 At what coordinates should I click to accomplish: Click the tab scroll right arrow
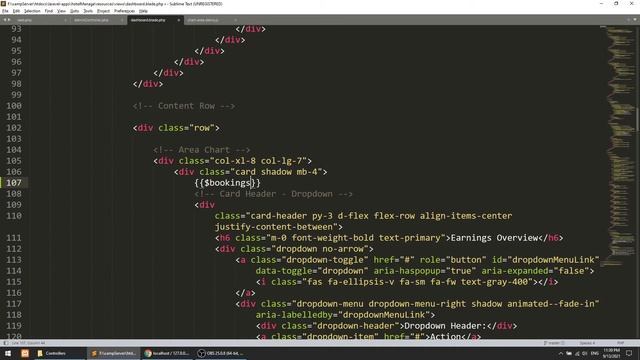click(x=9, y=20)
